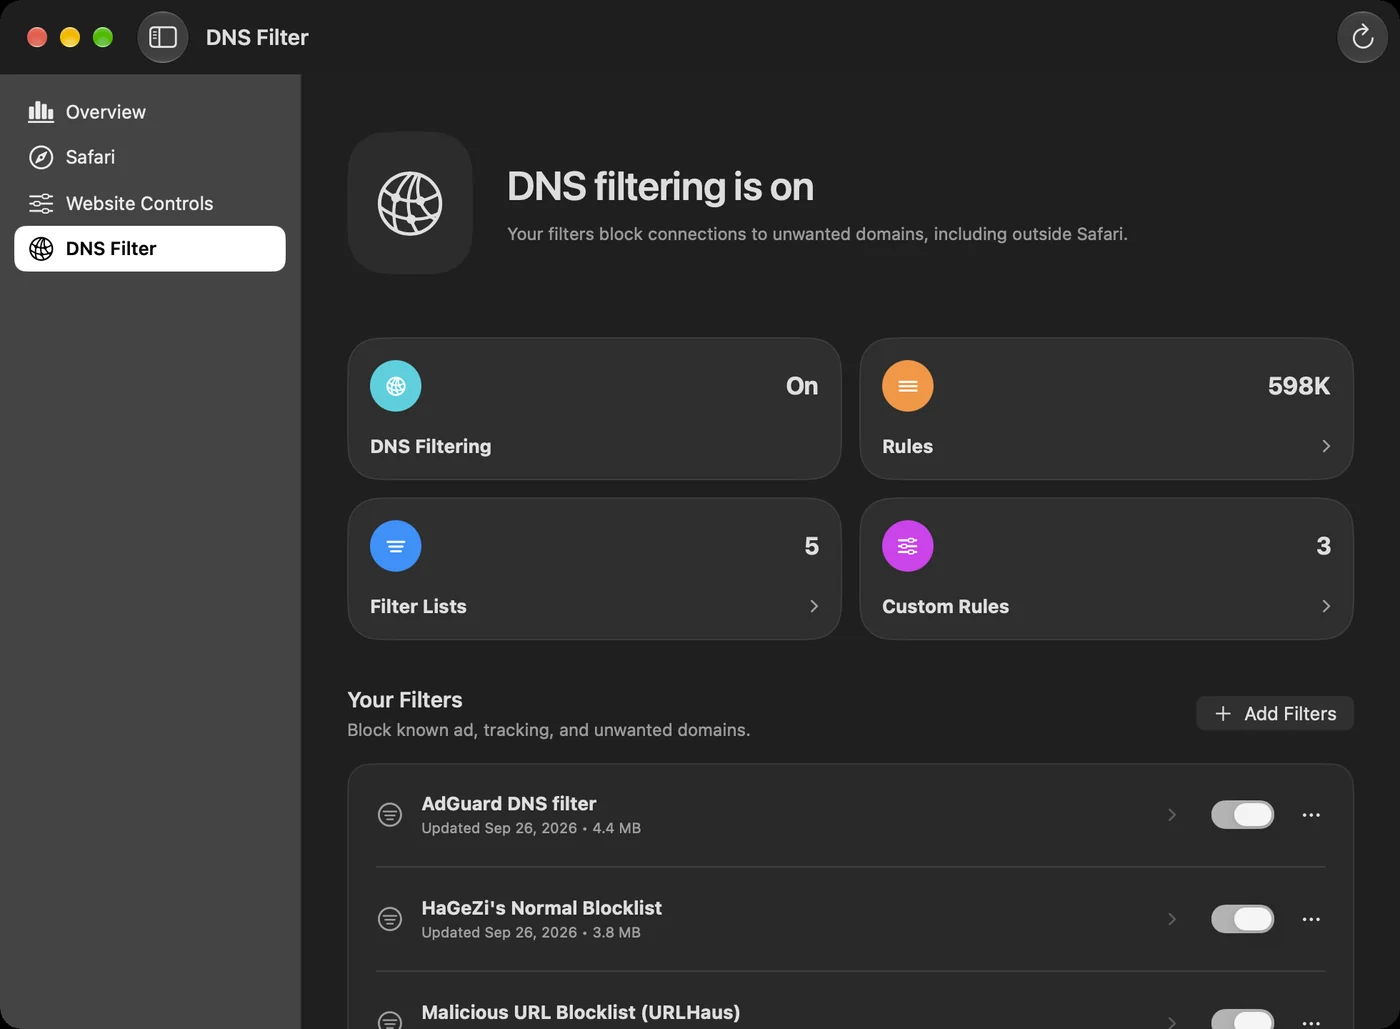Click the Safari compass icon

click(41, 157)
